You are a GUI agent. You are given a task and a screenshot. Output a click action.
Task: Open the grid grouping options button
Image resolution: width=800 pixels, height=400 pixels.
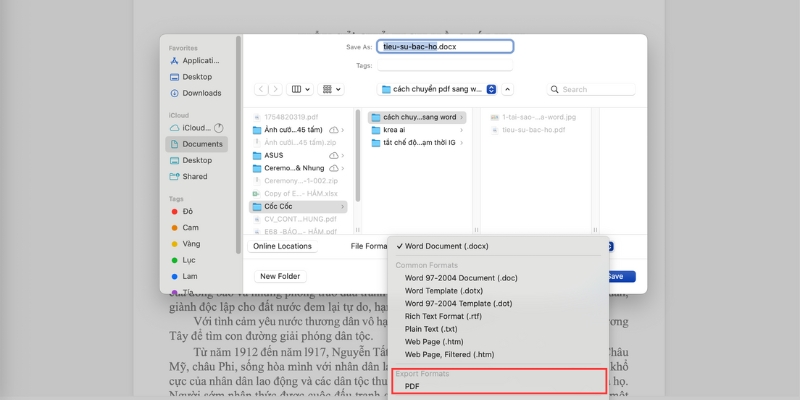(332, 89)
